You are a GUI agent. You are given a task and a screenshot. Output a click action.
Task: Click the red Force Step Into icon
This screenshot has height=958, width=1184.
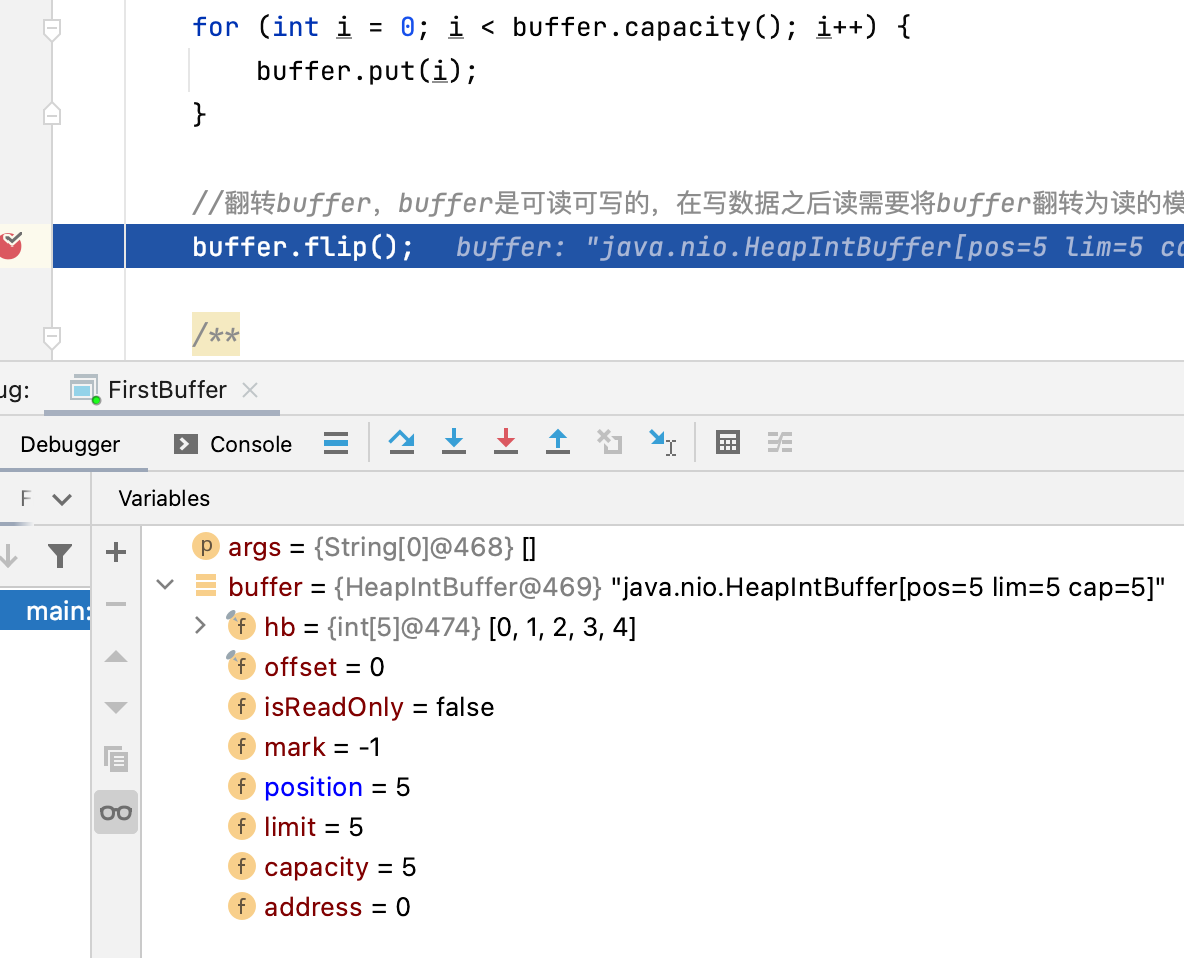505,442
